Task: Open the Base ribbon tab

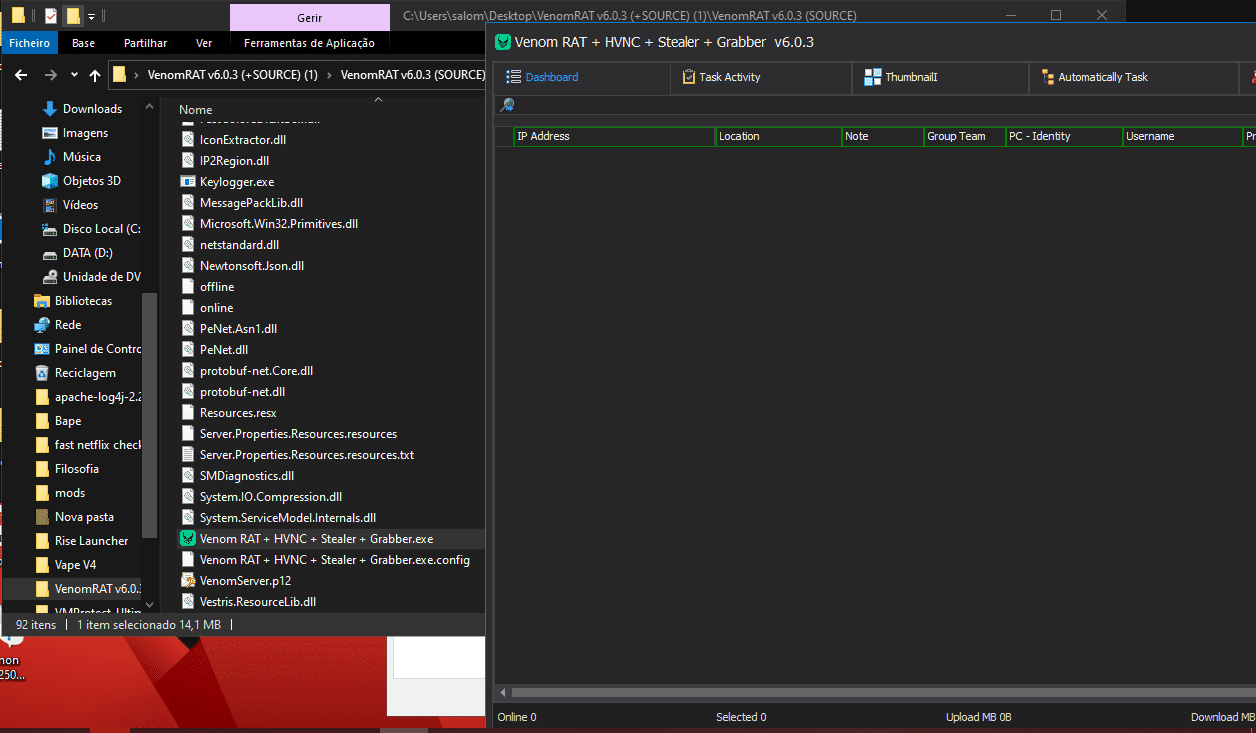Action: click(84, 43)
